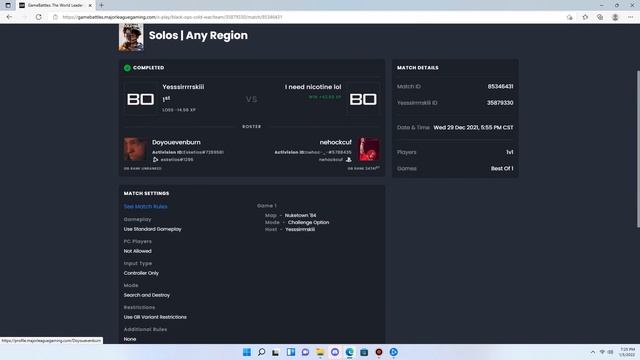
Task: Open Wi-Fi network tray icon
Action: pos(602,352)
